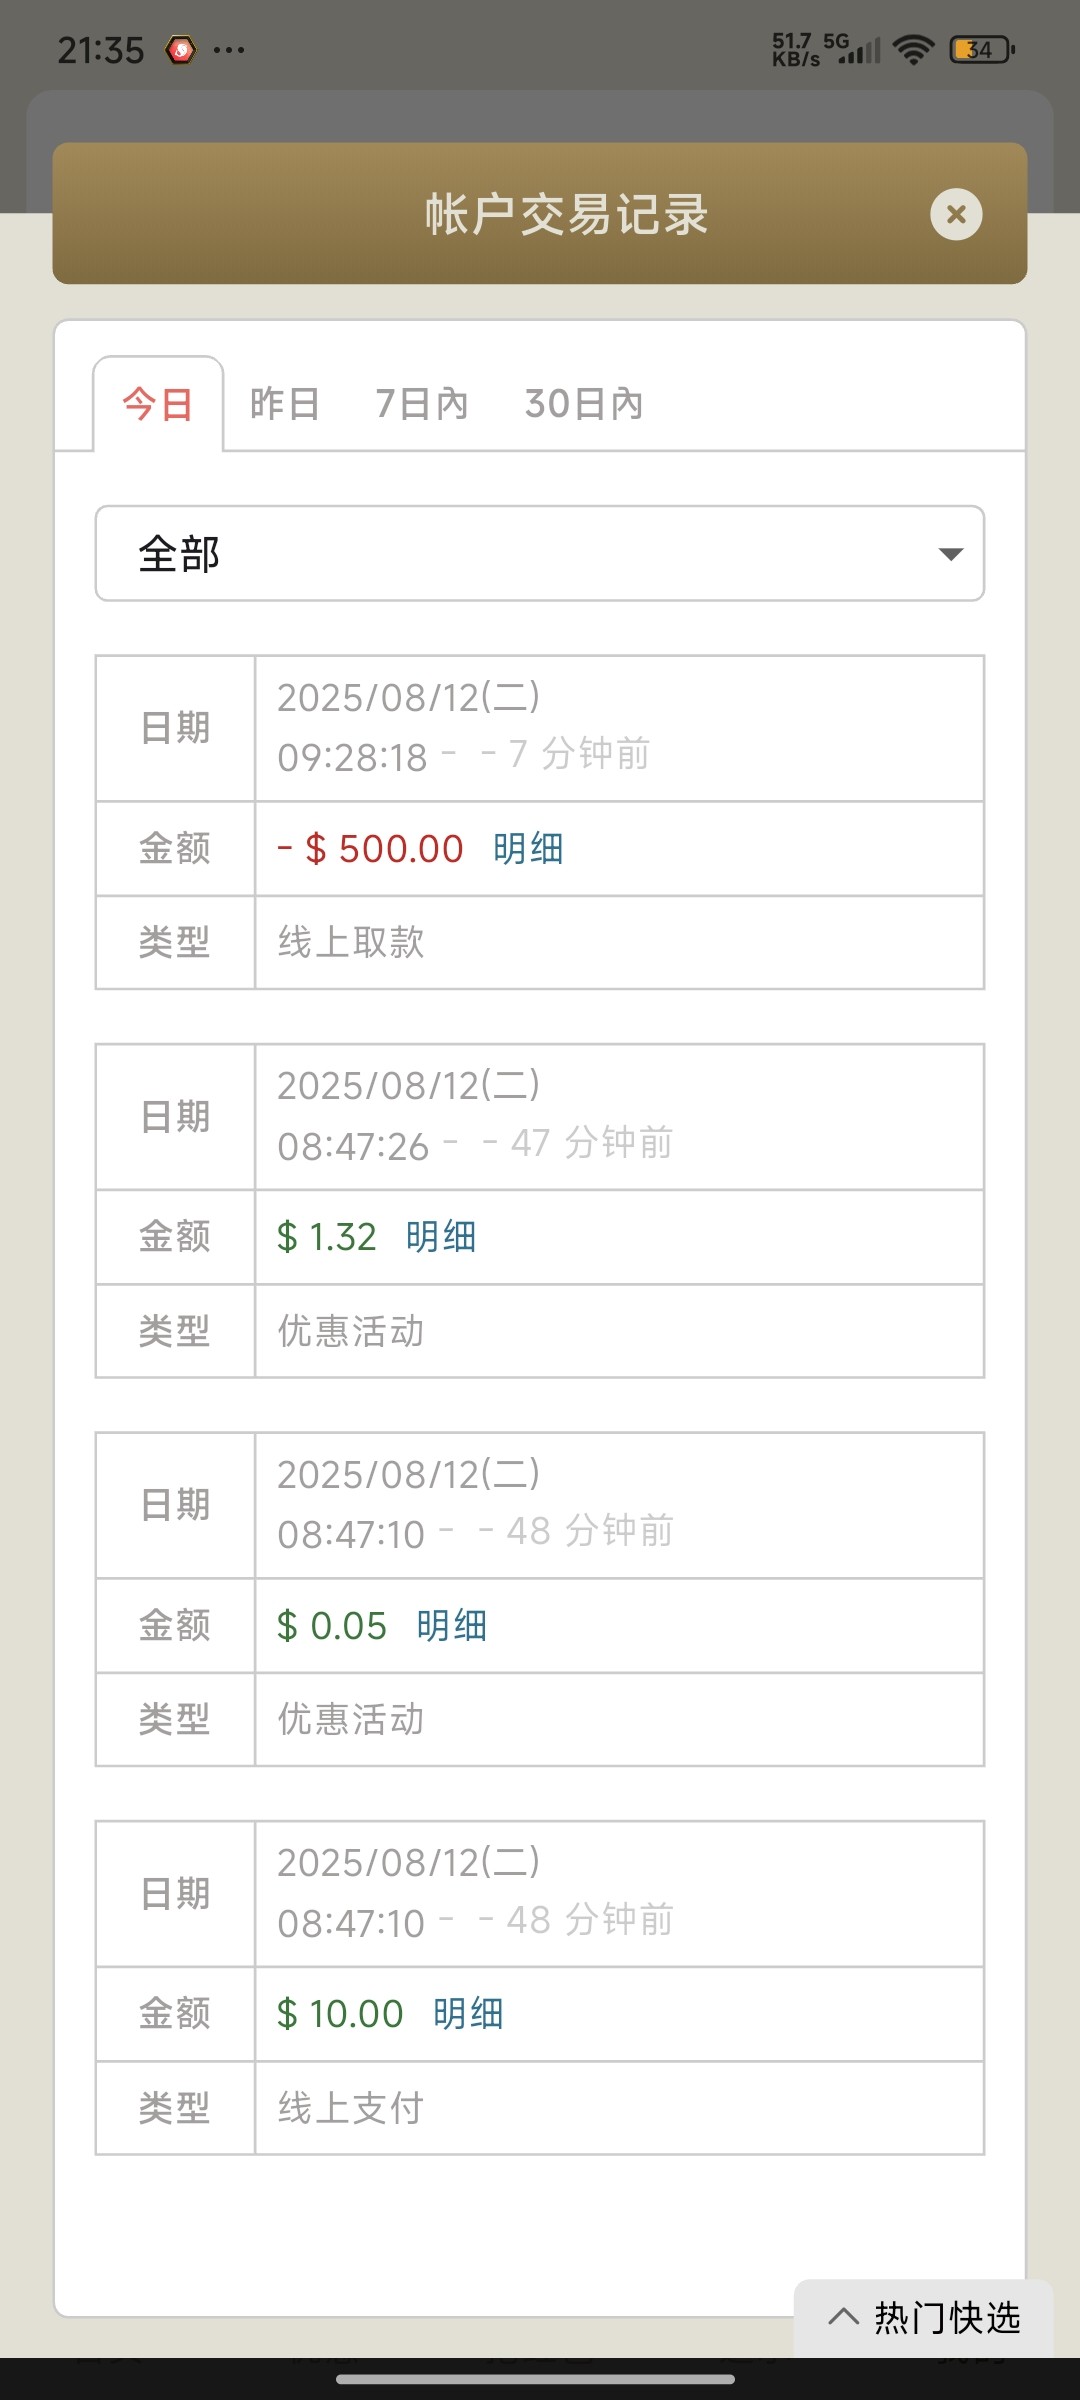Switch to the 今日 tab
Viewport: 1080px width, 2400px height.
158,405
